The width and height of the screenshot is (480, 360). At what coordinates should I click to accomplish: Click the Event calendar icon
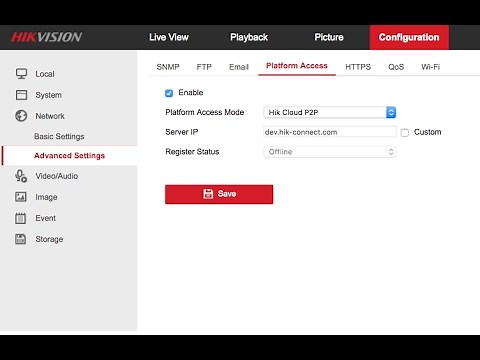click(21, 218)
